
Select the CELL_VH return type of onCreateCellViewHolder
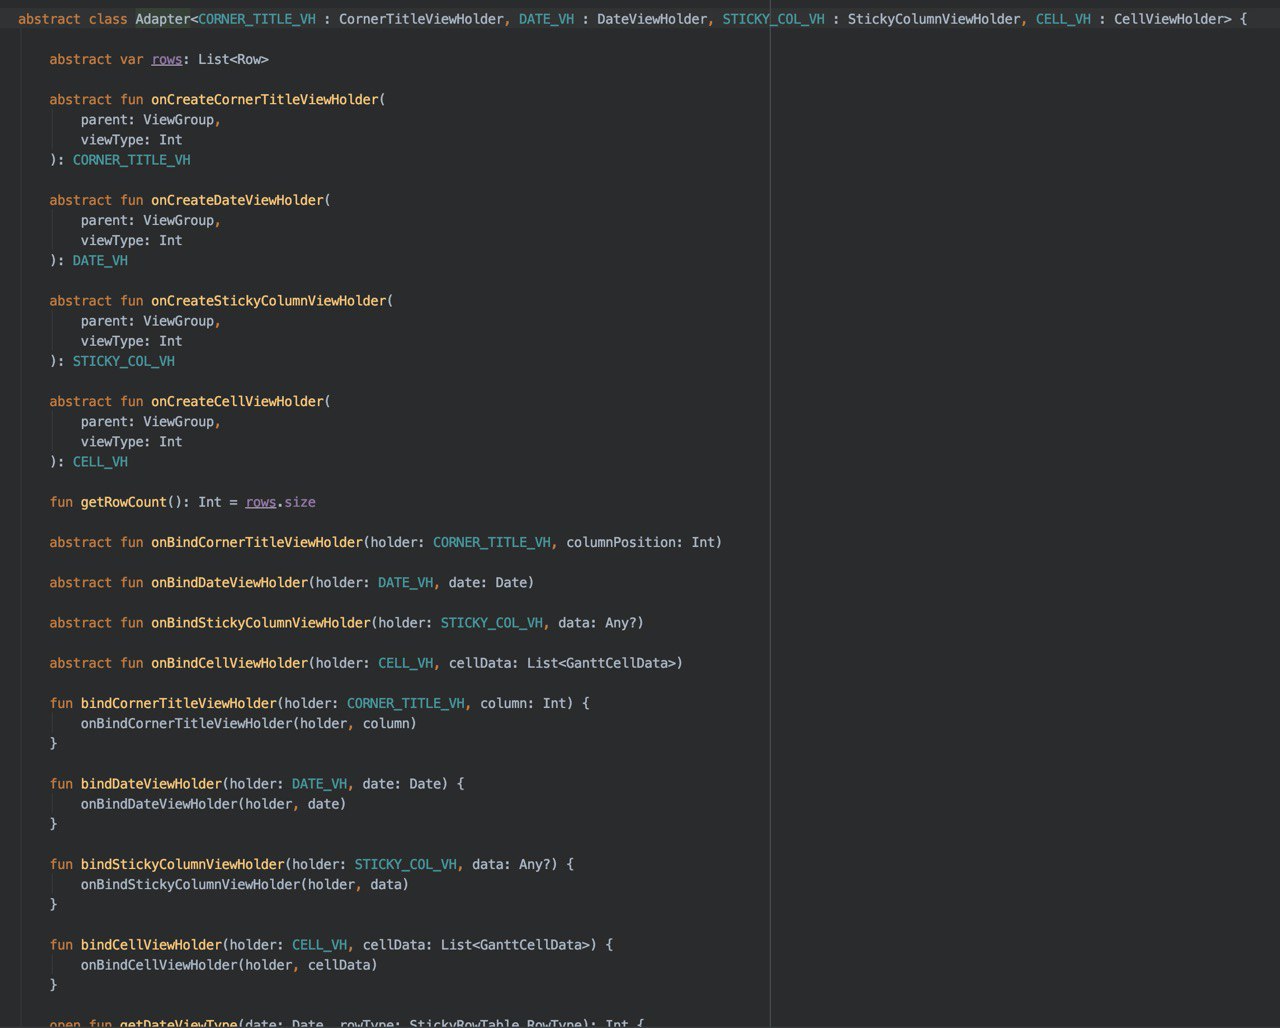coord(100,462)
